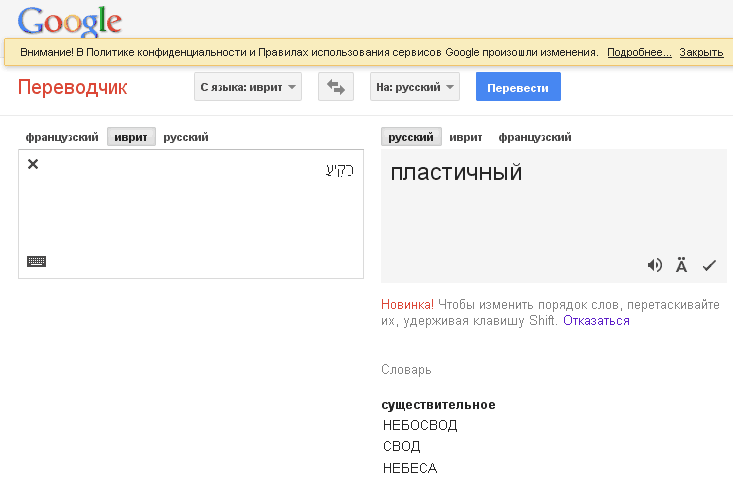Viewport: 733px width, 484px height.
Task: Select французский as source language
Action: coord(62,137)
